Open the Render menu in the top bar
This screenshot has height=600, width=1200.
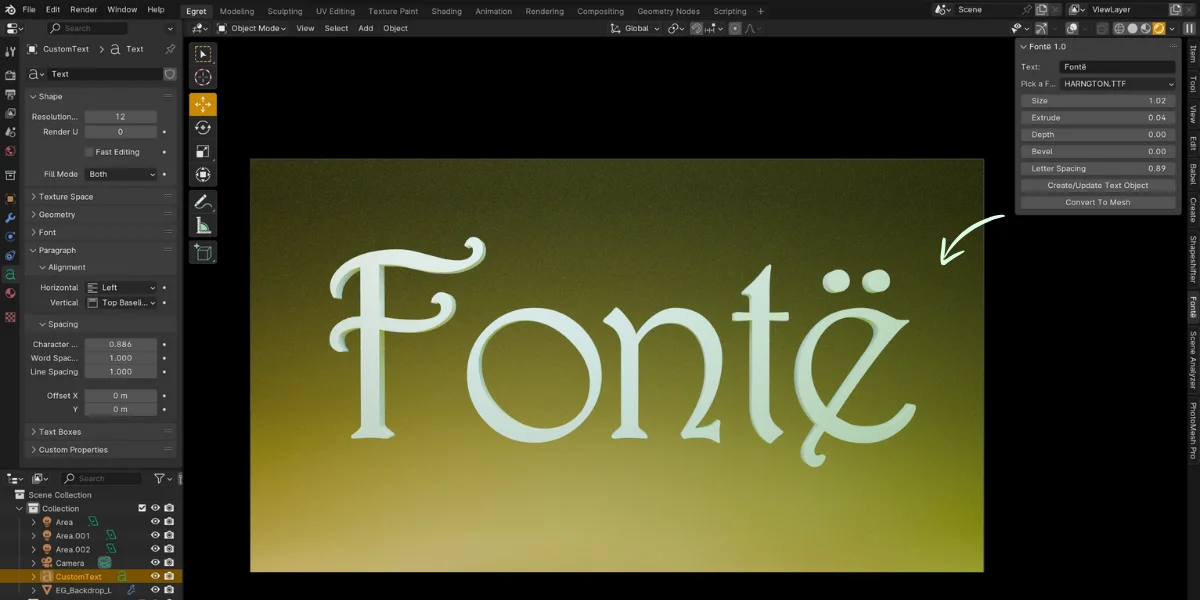pyautogui.click(x=84, y=9)
